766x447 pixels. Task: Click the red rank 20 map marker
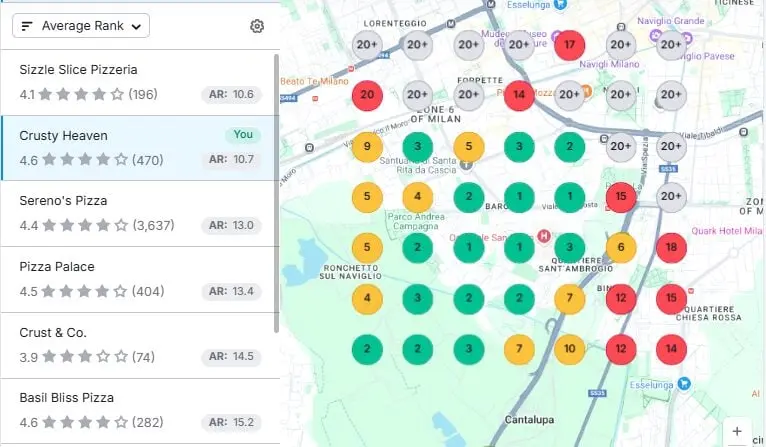tap(367, 95)
